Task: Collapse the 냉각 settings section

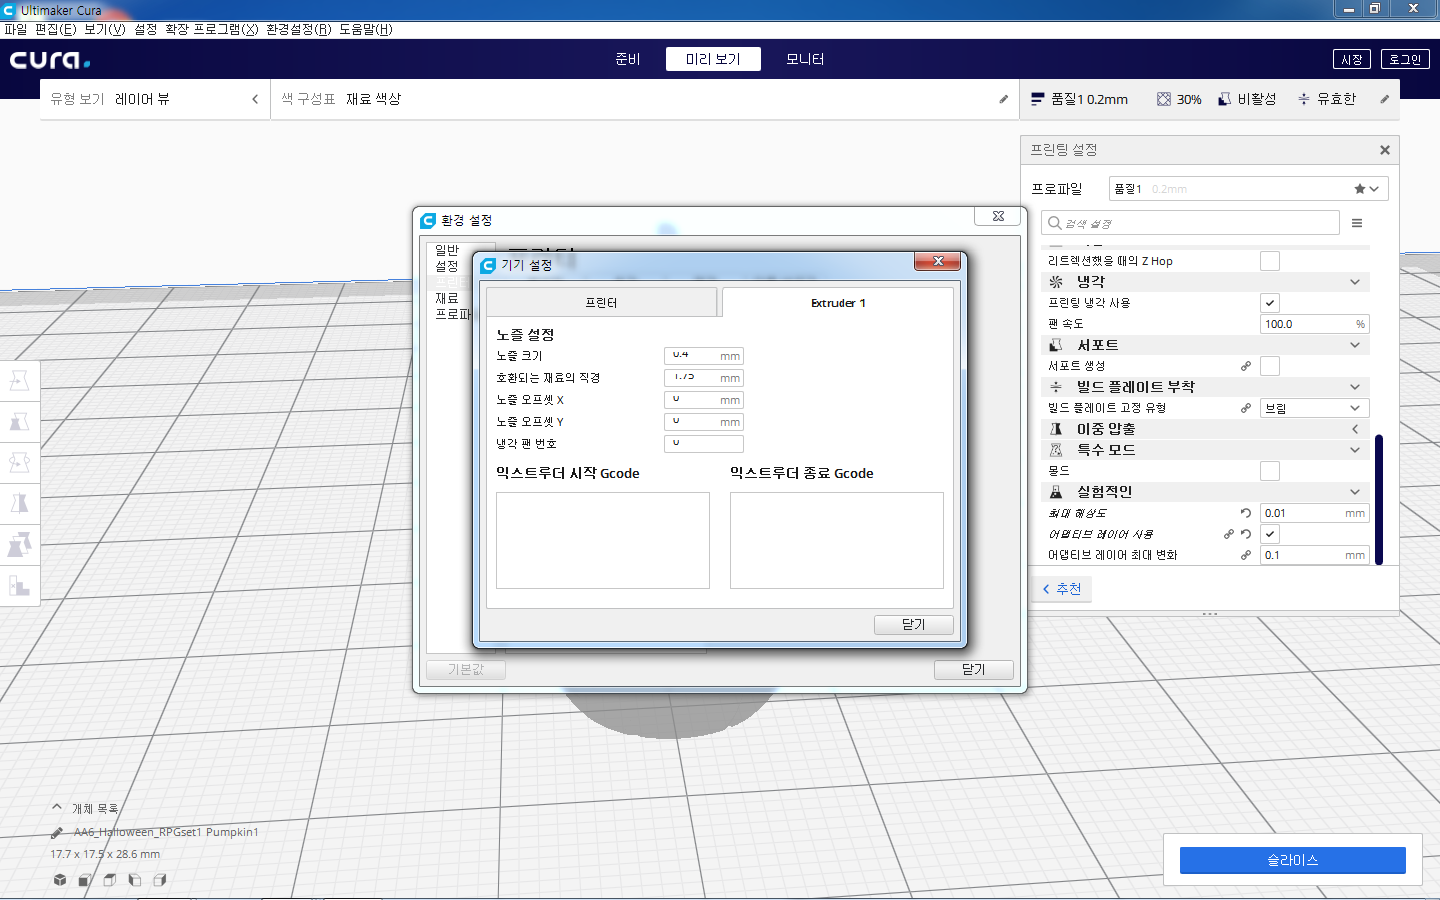Action: [x=1204, y=282]
